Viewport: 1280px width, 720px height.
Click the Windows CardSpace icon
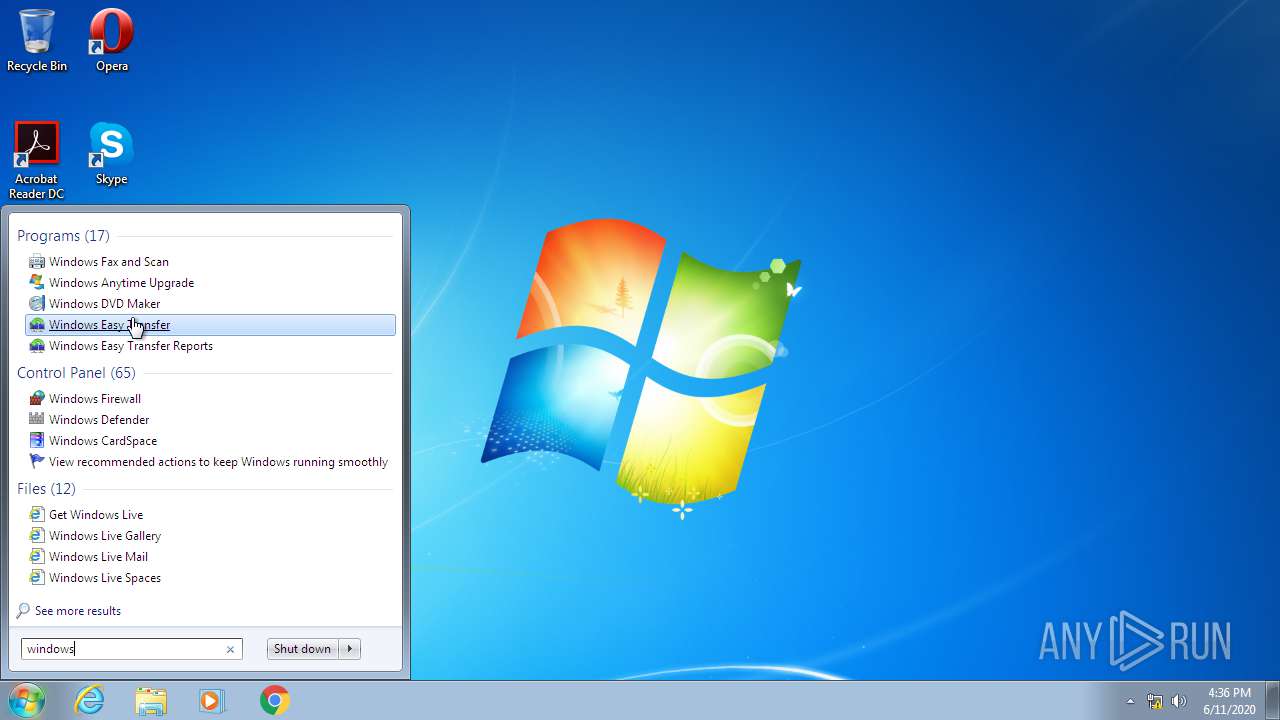point(37,441)
